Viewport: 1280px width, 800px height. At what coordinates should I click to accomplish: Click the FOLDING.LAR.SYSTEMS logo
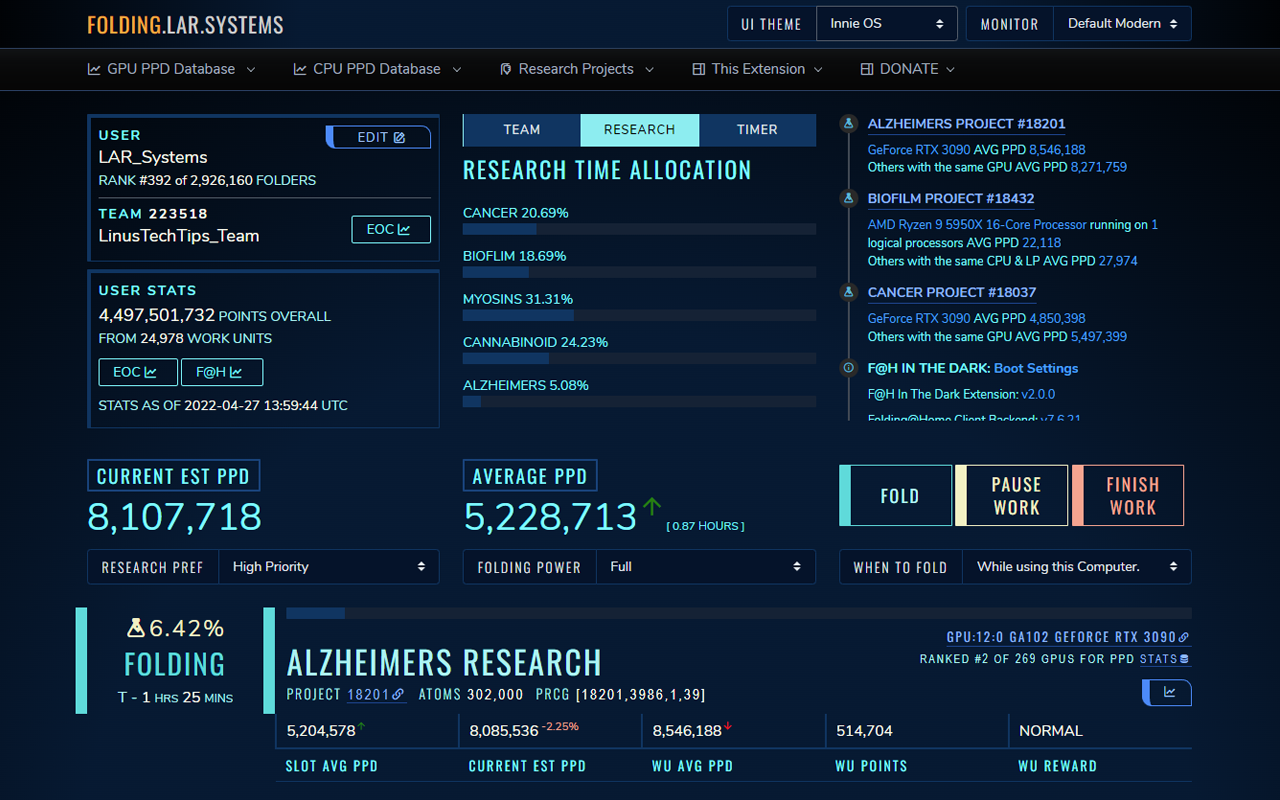(185, 25)
